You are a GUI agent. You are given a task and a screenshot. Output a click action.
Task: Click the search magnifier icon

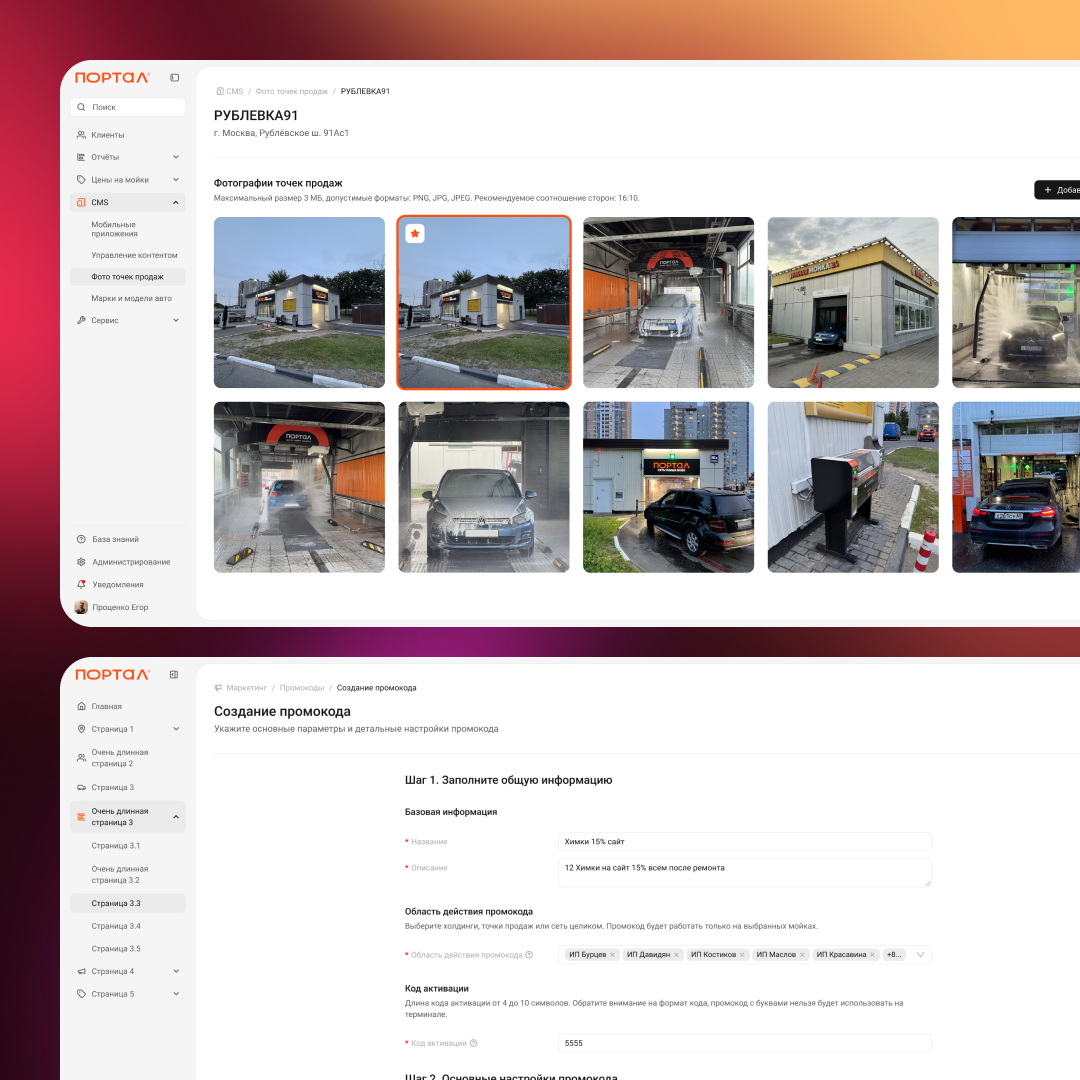click(81, 107)
